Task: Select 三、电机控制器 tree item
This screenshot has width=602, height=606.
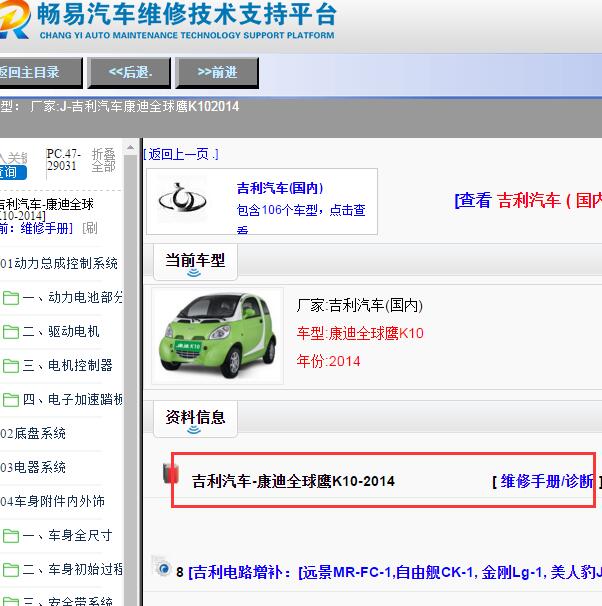Action: pyautogui.click(x=68, y=365)
